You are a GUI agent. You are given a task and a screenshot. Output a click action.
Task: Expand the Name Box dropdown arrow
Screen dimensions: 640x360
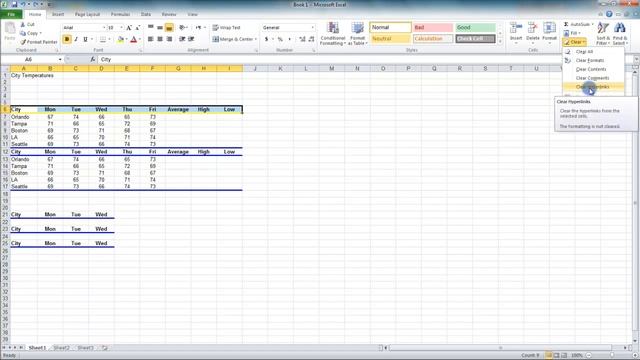coord(60,60)
